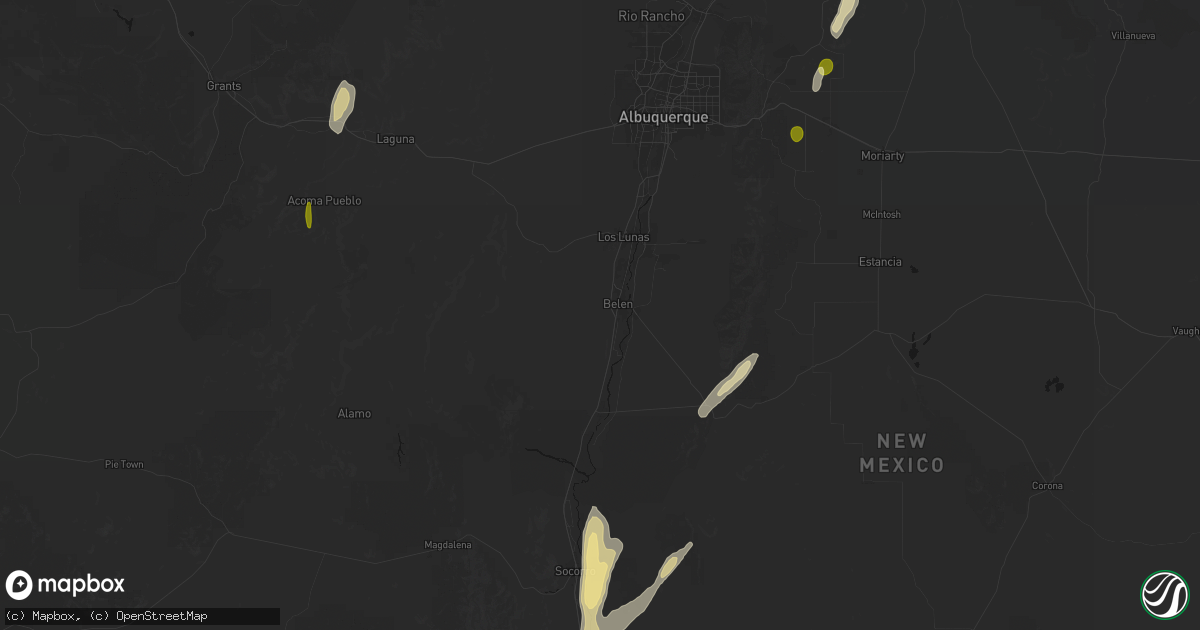
Task: Click the Belen label
Action: [618, 303]
